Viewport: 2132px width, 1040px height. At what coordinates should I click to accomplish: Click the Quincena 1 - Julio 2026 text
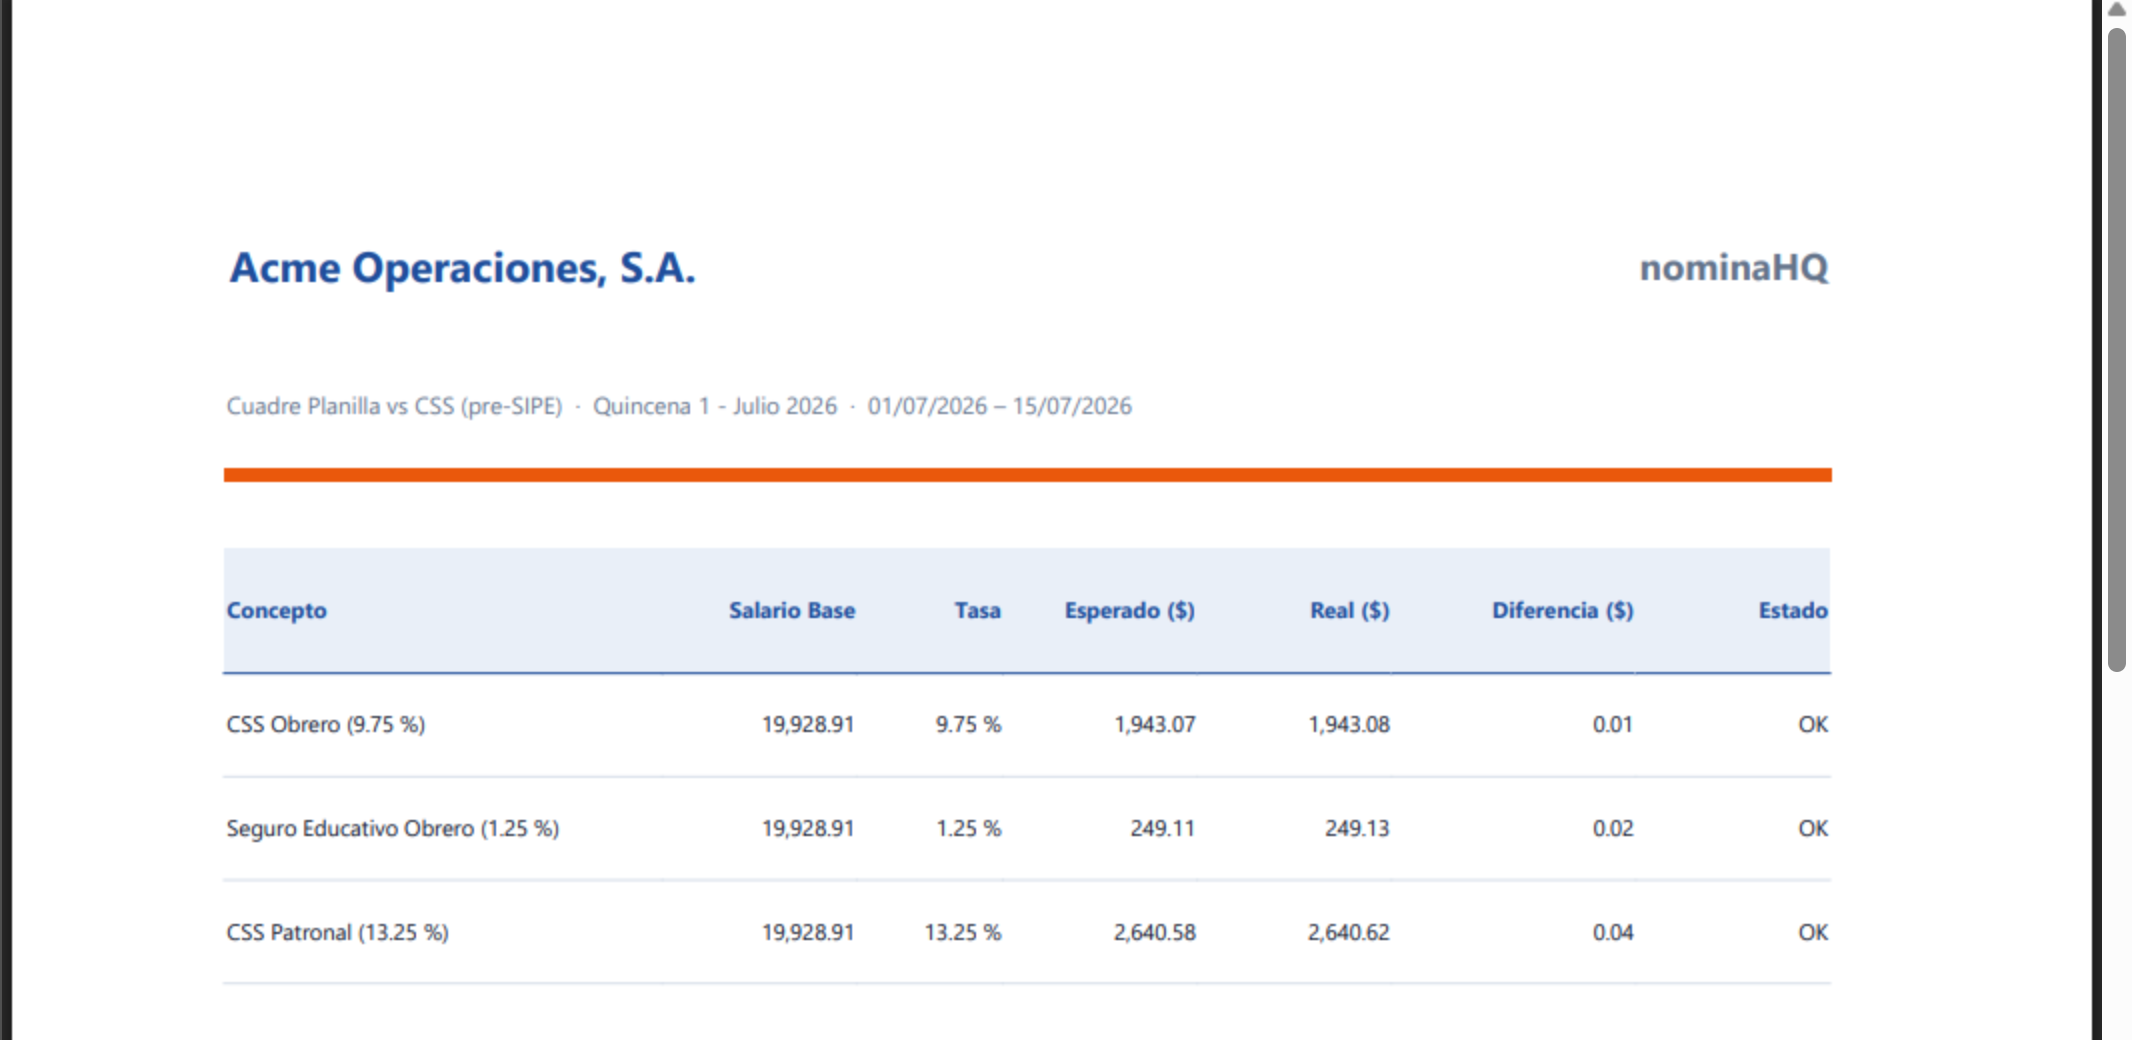click(x=715, y=406)
